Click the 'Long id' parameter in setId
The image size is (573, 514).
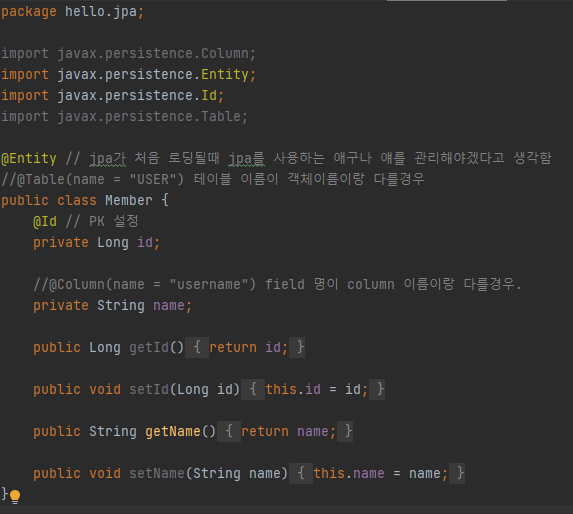[205, 389]
